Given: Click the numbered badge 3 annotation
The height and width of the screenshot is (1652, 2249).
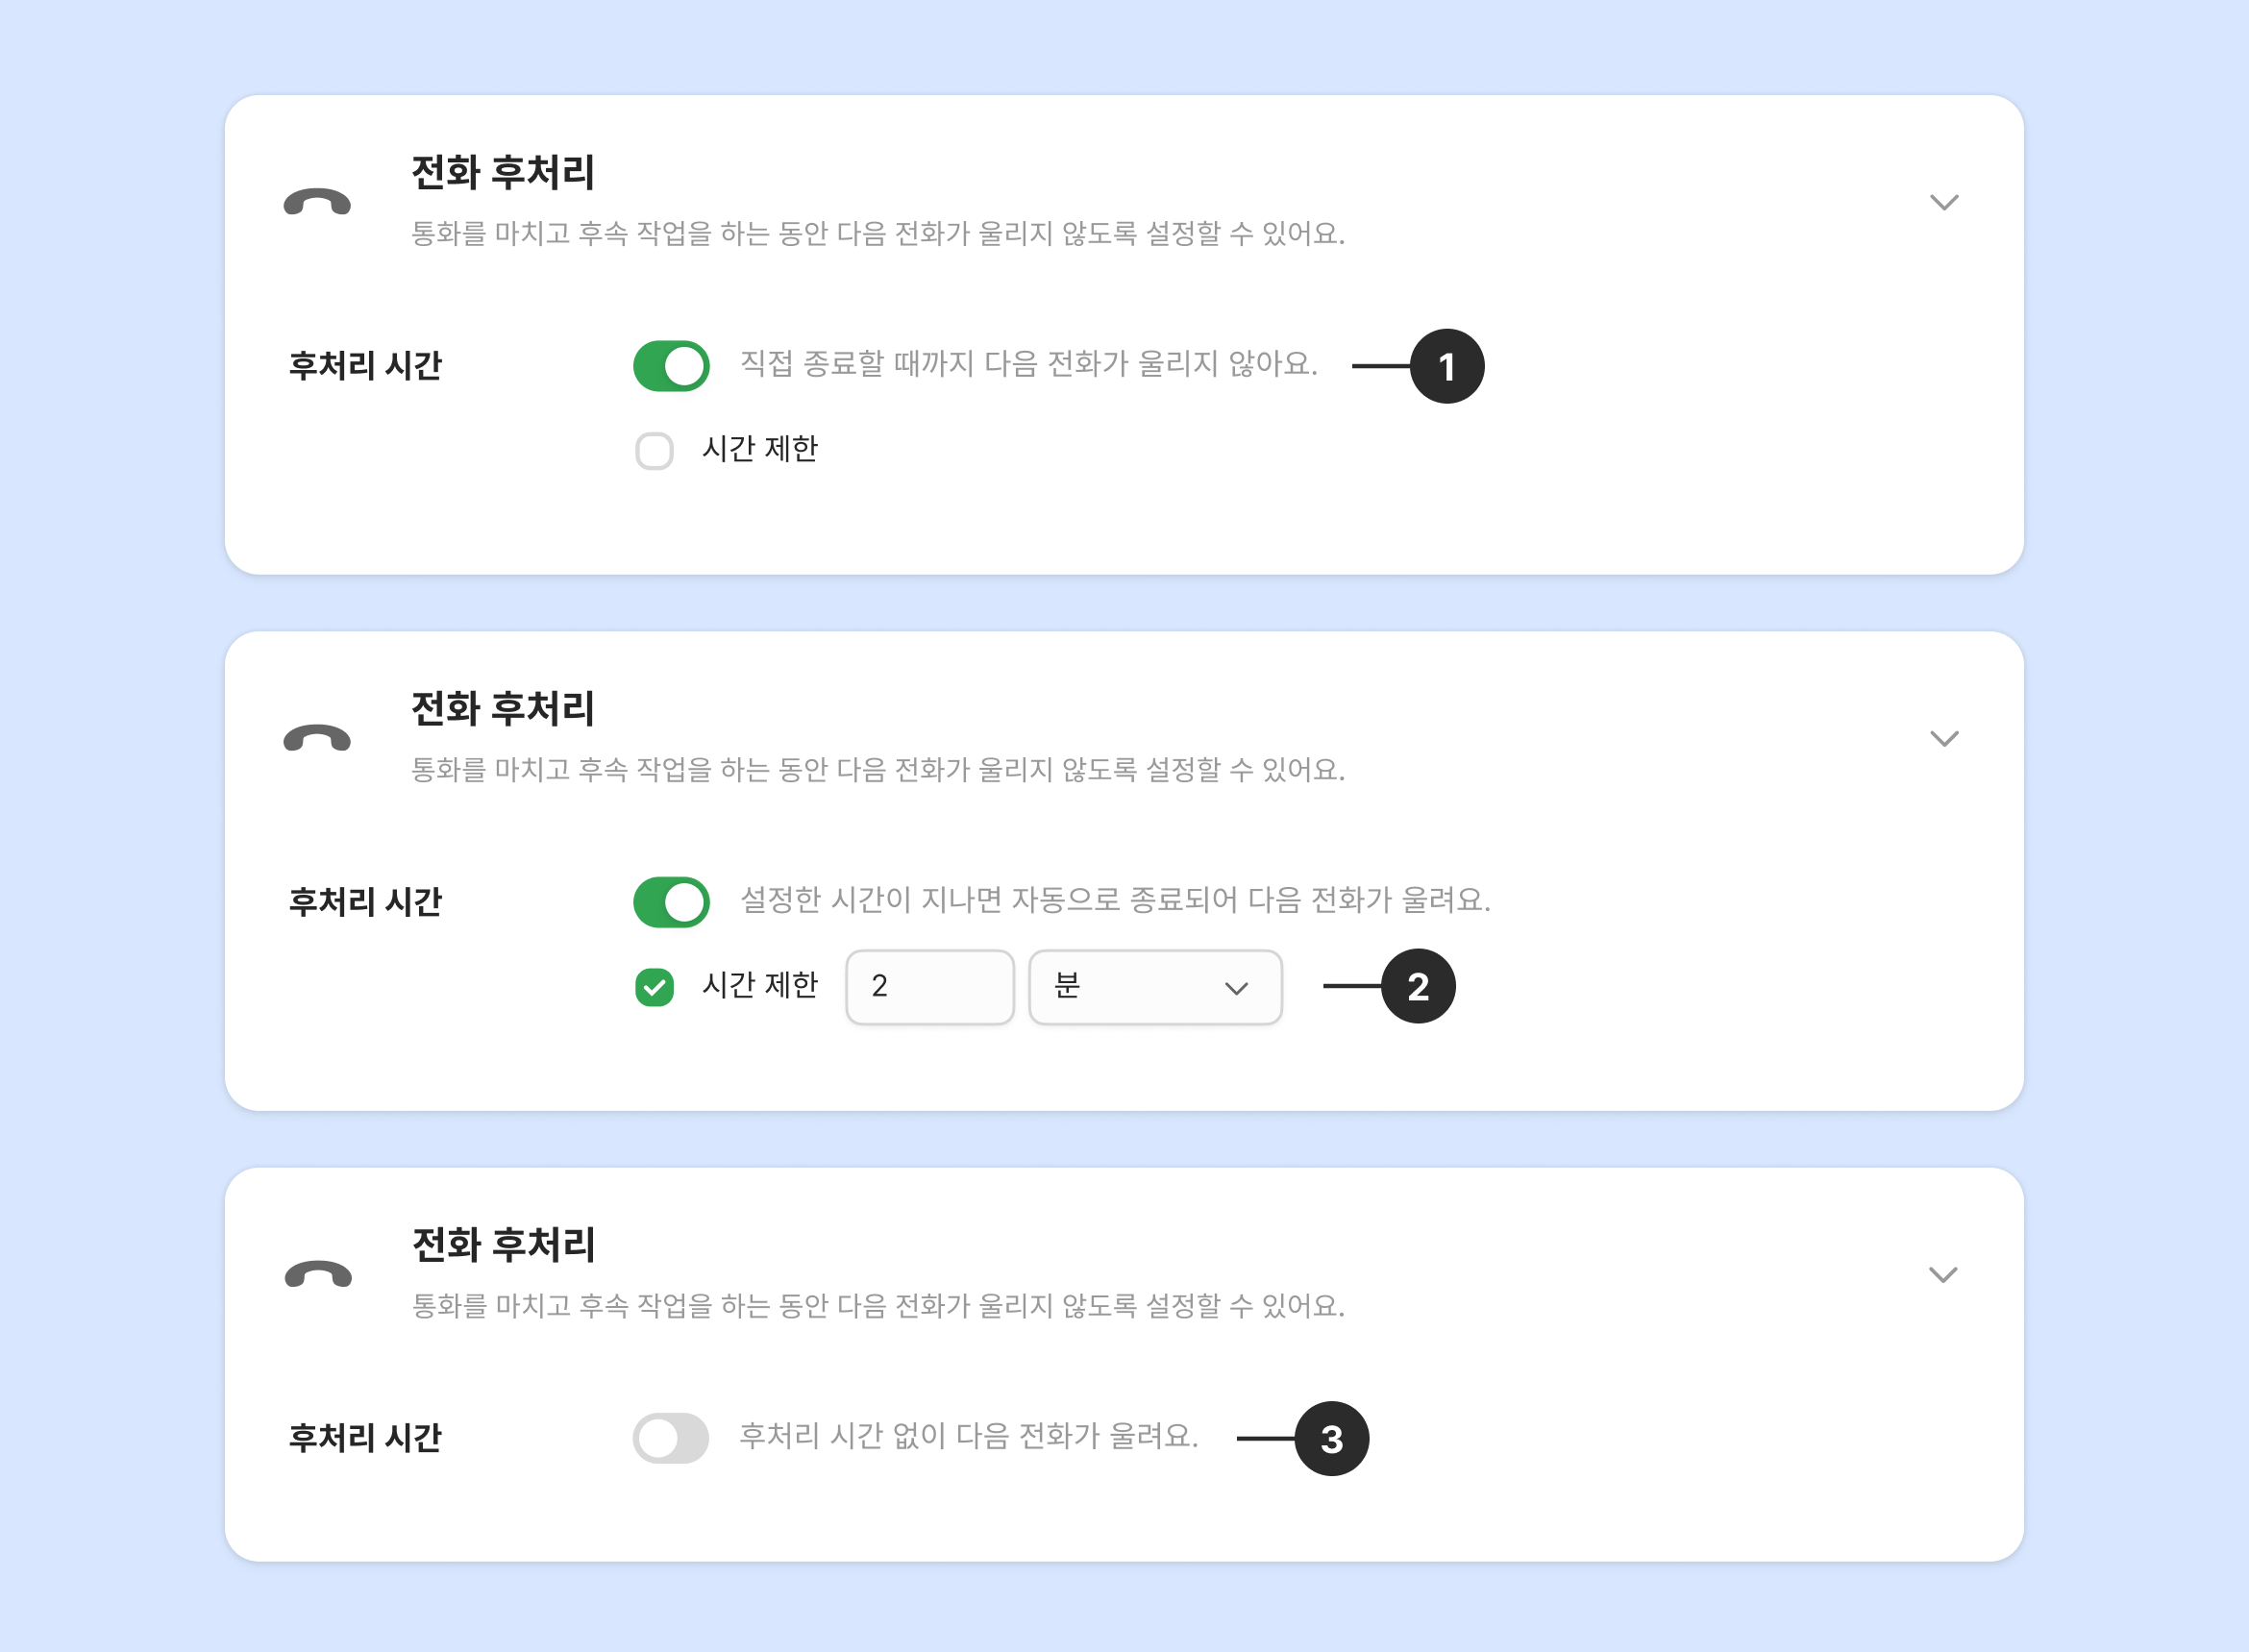Looking at the screenshot, I should [x=1331, y=1438].
